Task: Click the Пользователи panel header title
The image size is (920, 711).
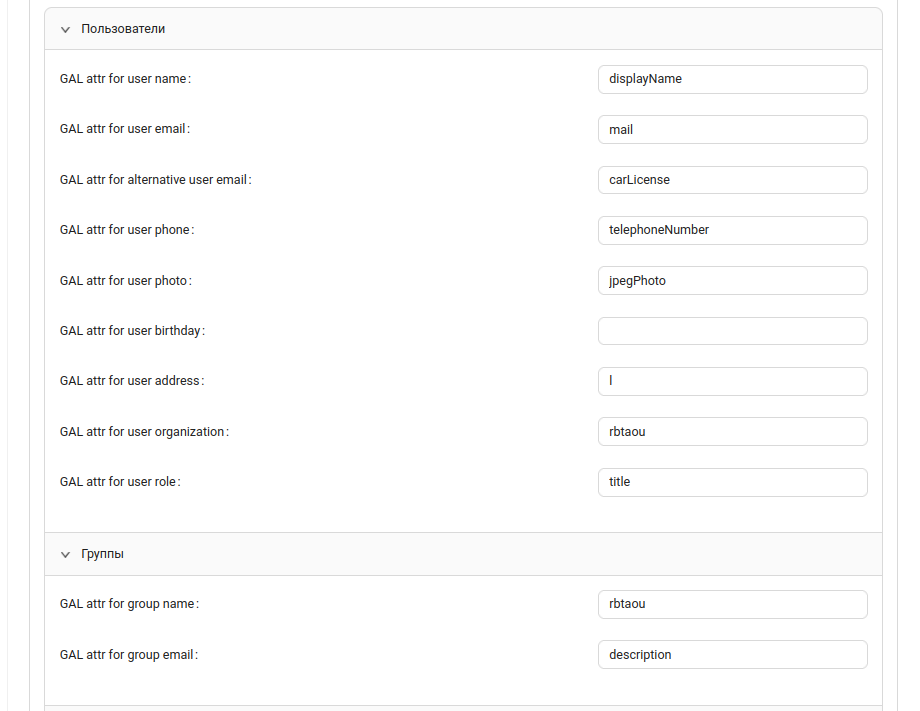Action: click(123, 29)
